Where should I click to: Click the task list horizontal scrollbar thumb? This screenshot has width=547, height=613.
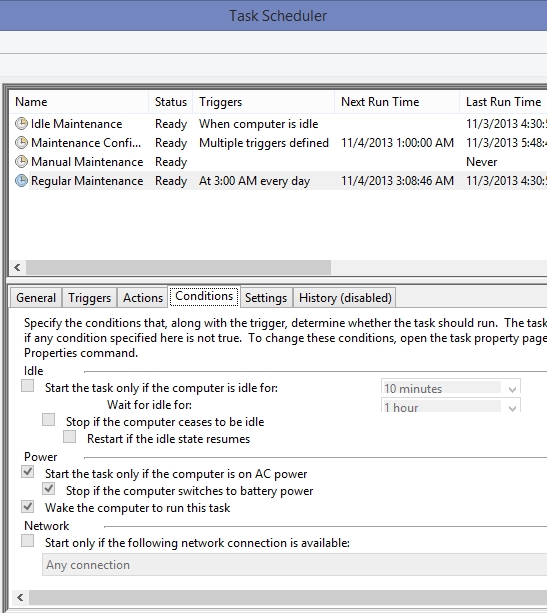178,268
